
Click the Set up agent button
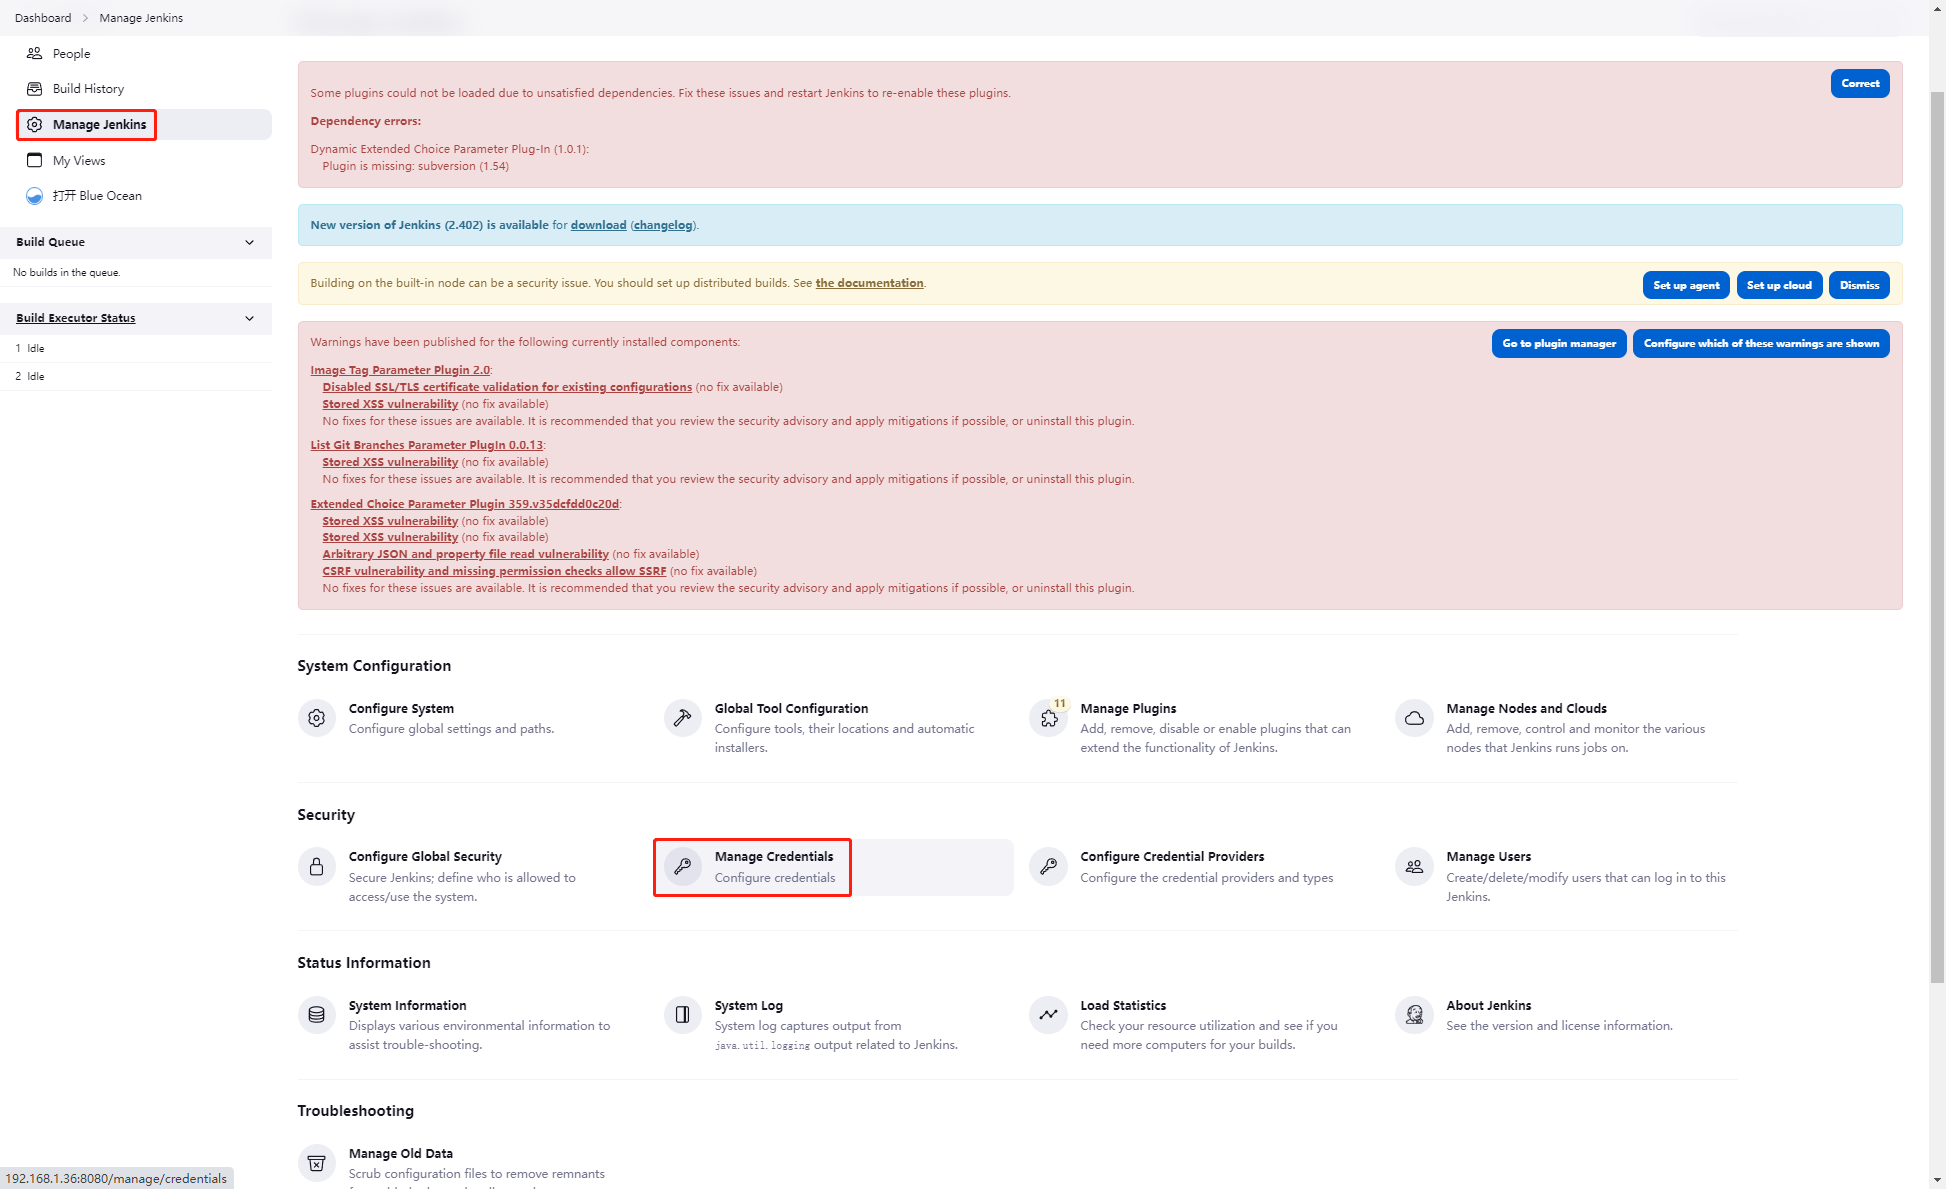point(1686,285)
